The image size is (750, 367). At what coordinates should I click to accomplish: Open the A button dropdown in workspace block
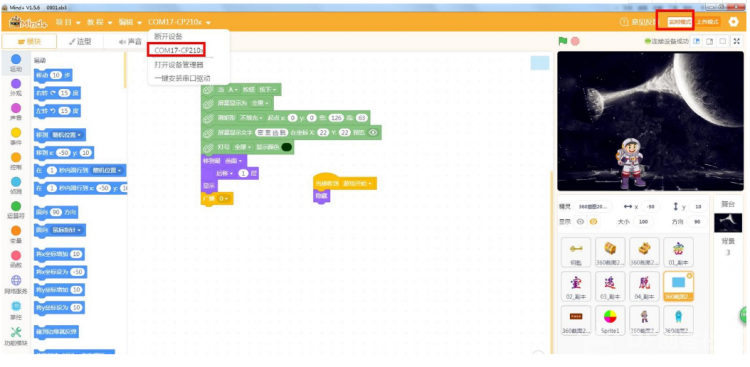(233, 89)
